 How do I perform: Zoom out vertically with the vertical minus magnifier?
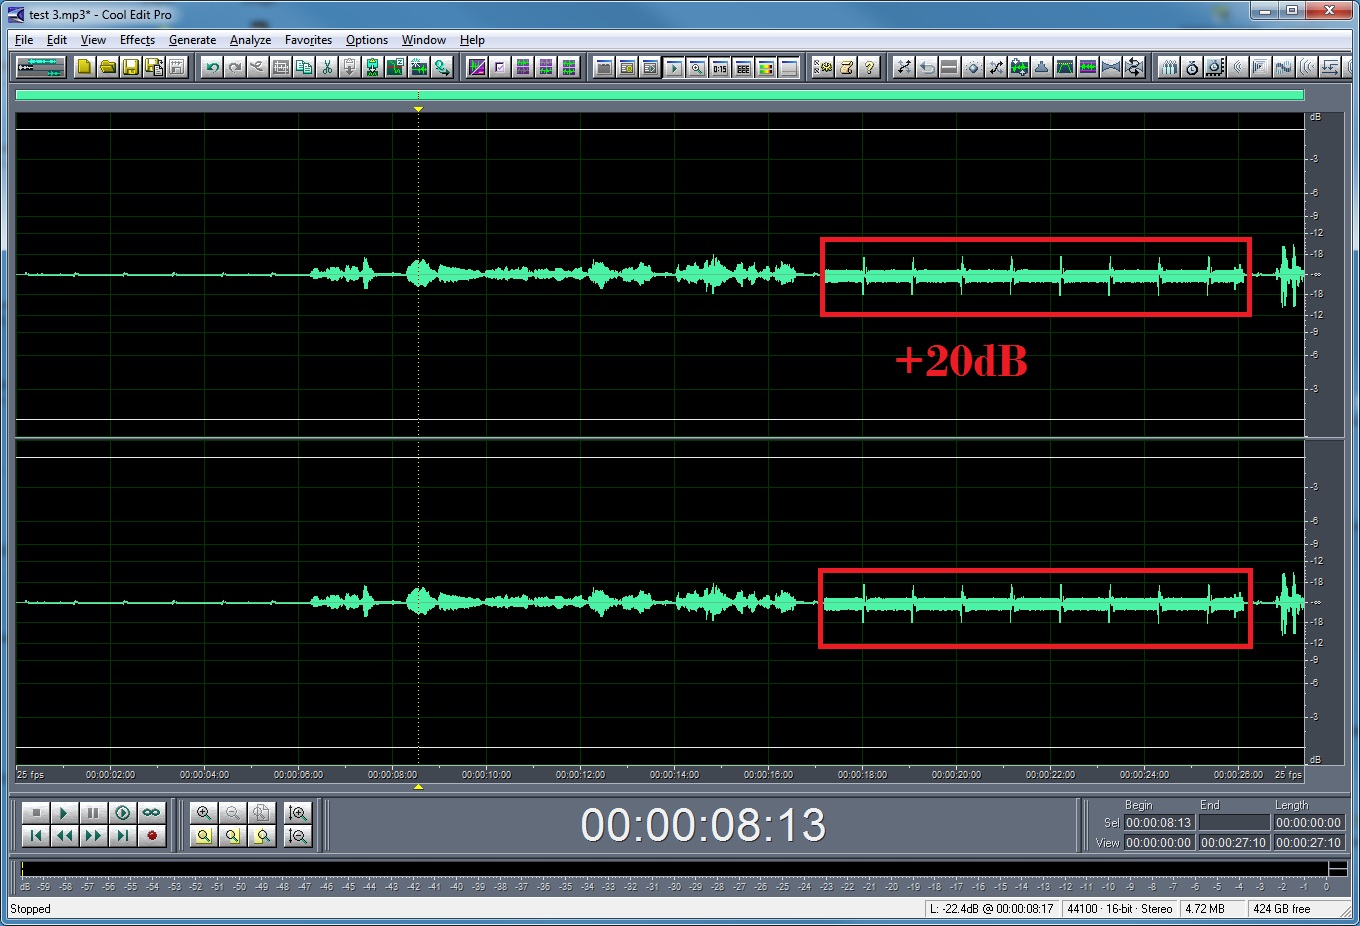tap(298, 836)
